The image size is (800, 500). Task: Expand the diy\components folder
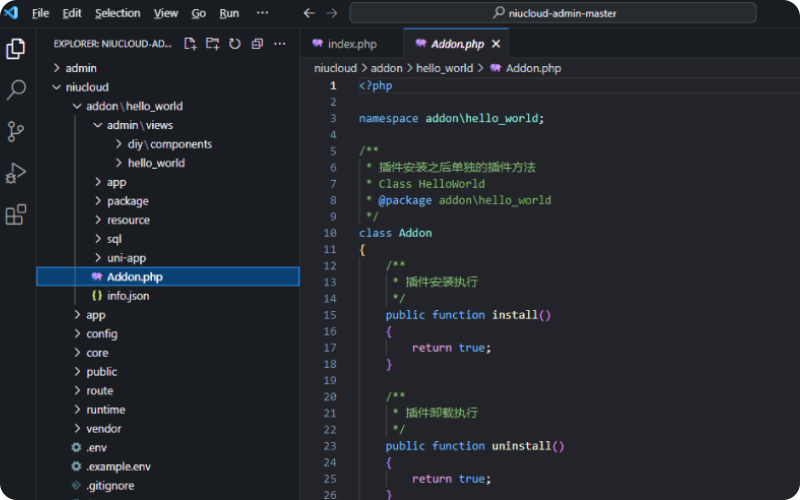coord(169,144)
